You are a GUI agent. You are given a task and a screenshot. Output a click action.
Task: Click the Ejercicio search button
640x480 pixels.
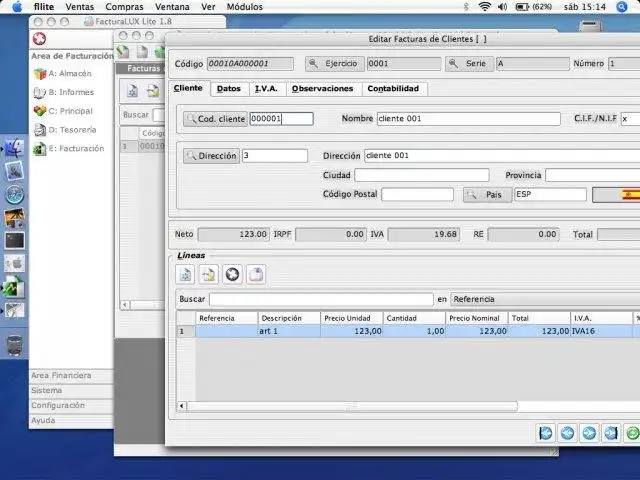[334, 64]
